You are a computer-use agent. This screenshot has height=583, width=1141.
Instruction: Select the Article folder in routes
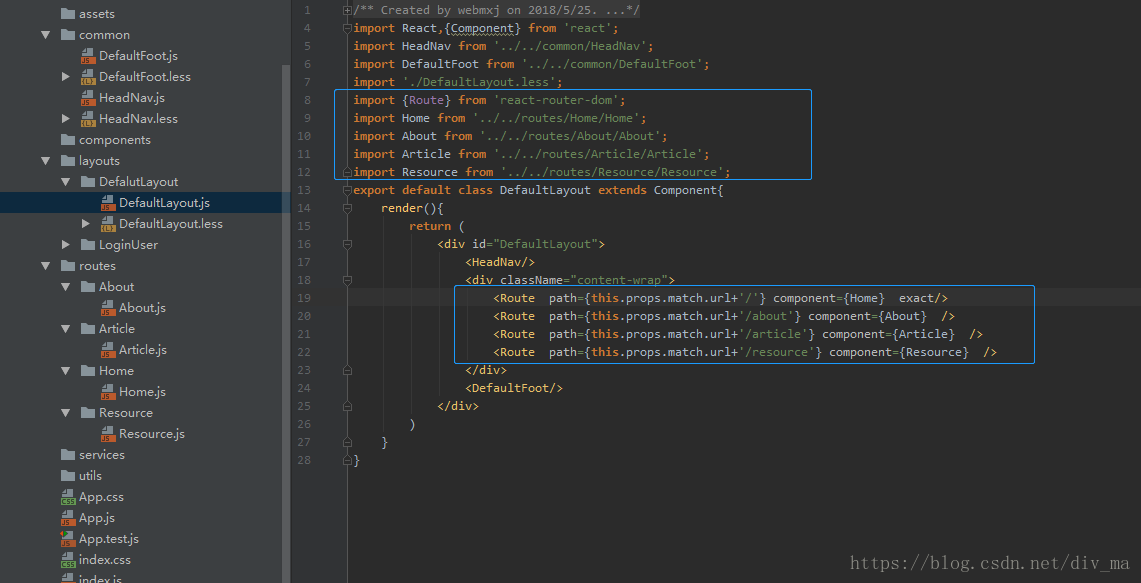[x=116, y=329]
